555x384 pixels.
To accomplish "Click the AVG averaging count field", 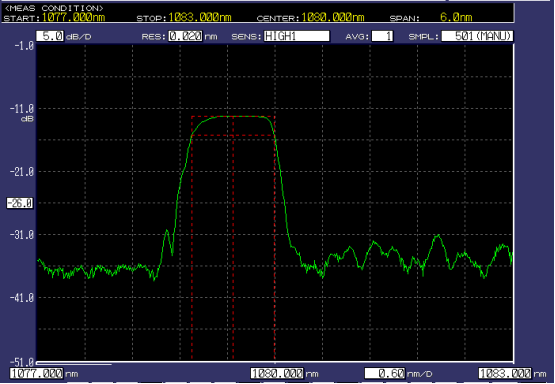I will pos(382,36).
